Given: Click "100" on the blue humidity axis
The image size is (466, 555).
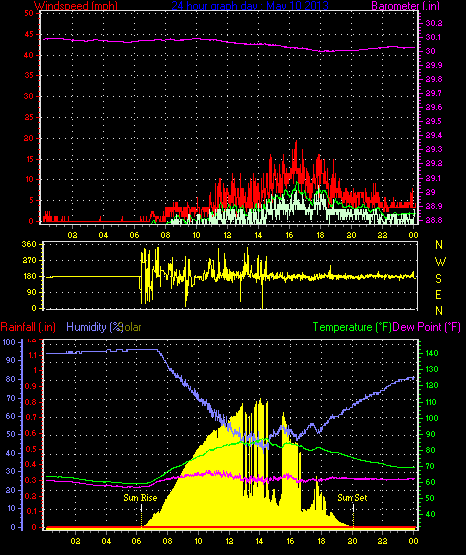Looking at the screenshot, I should coord(9,342).
